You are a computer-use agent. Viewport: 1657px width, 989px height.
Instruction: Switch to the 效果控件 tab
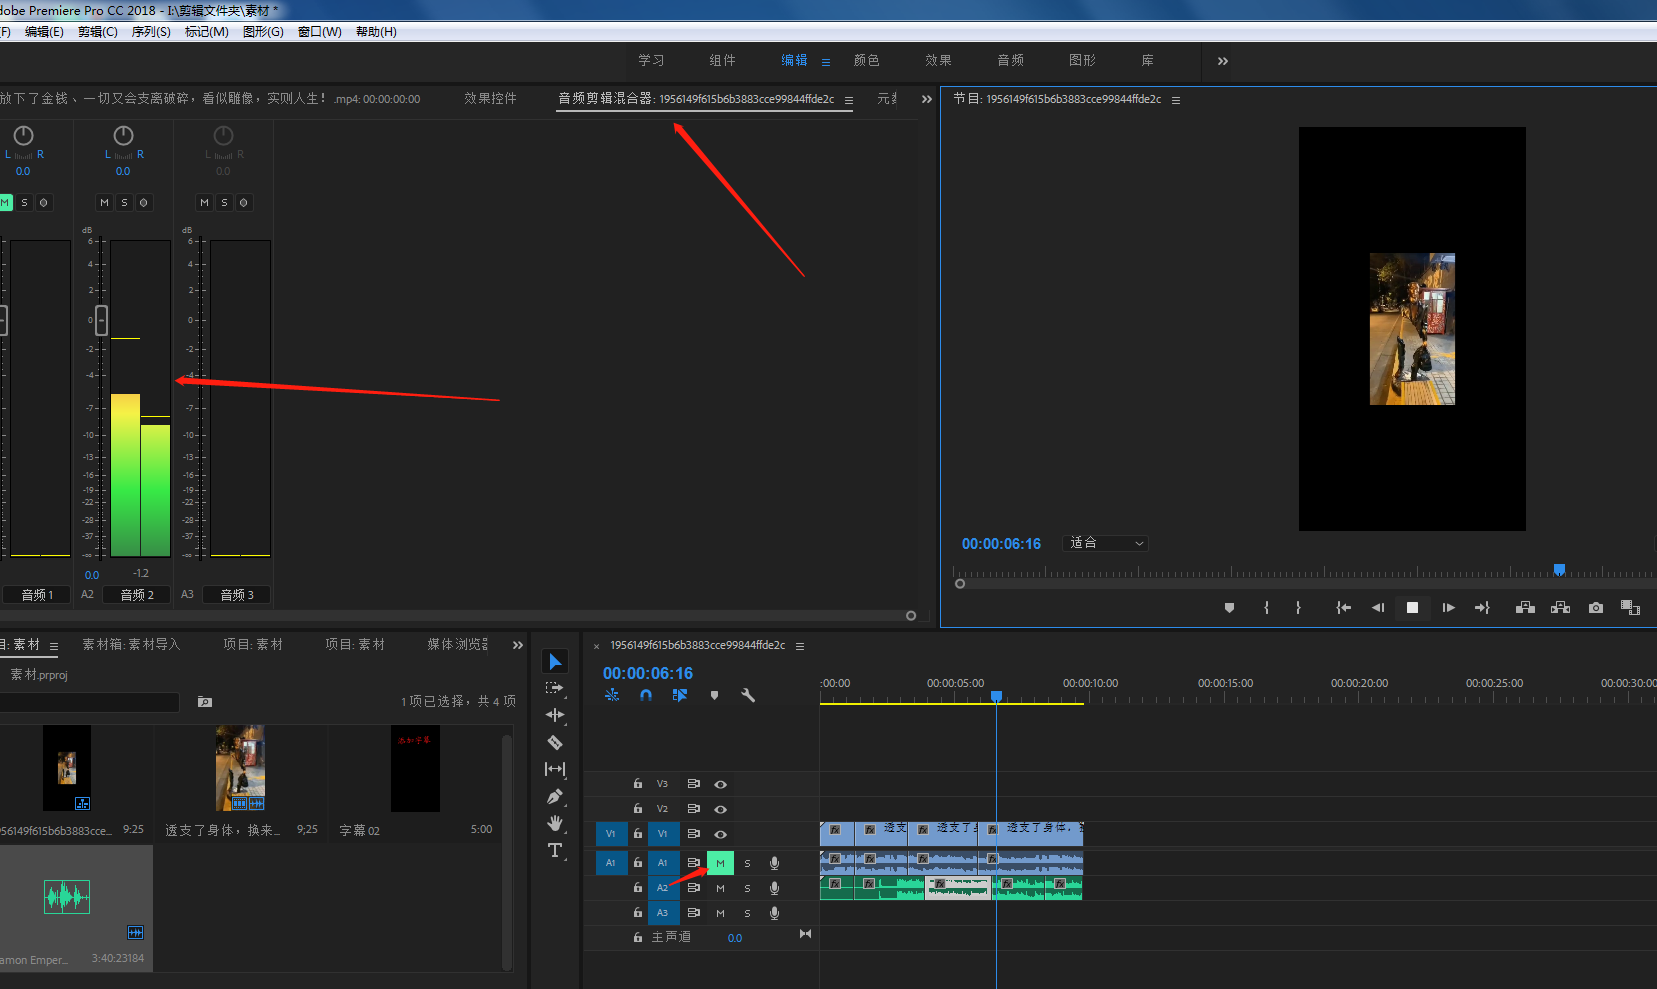[490, 99]
